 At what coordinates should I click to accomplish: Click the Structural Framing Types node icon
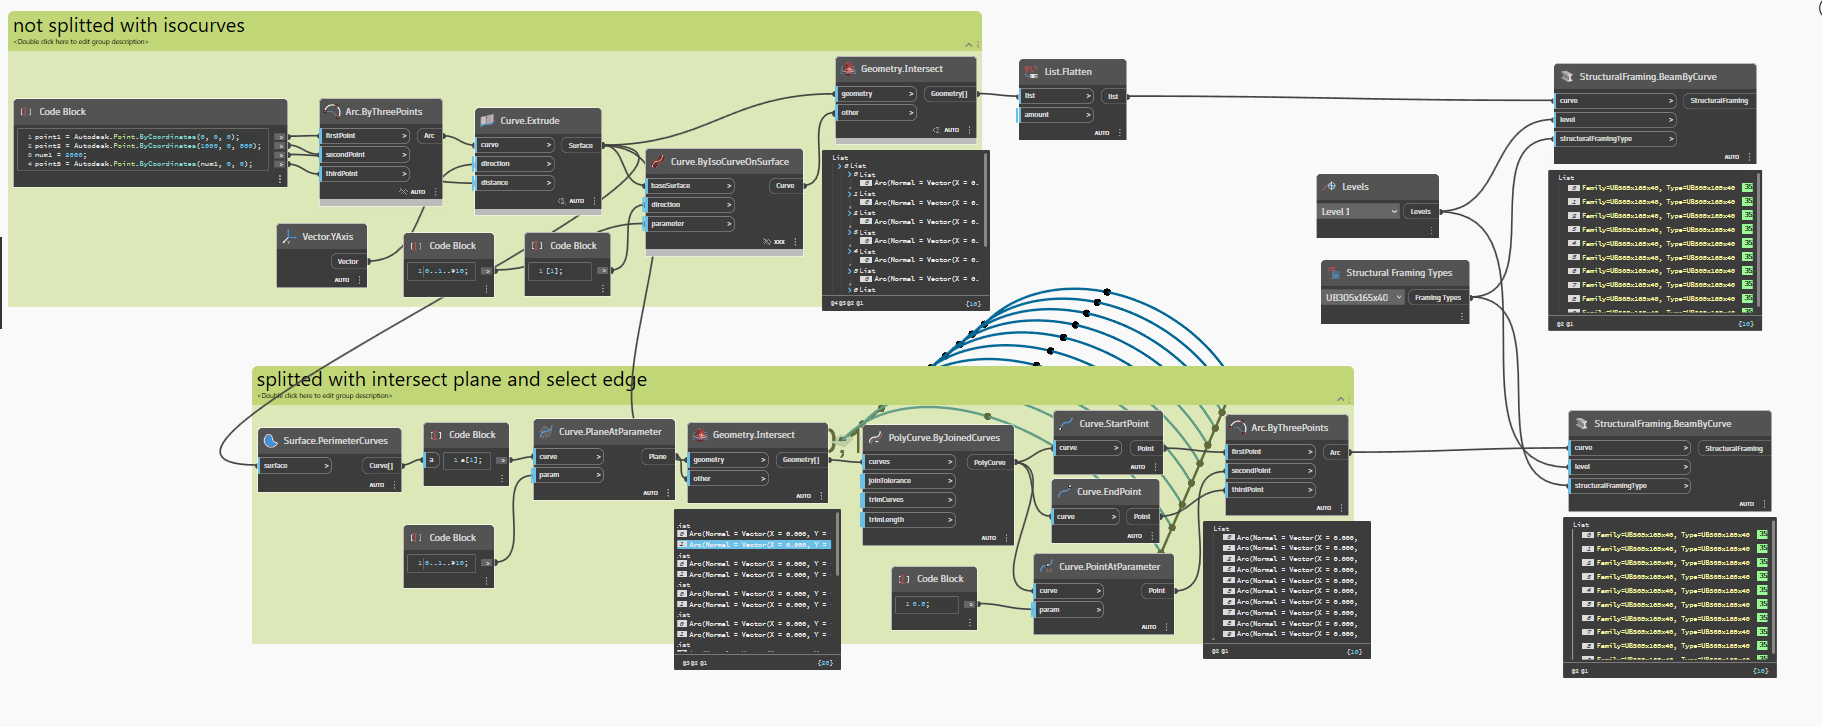tap(1334, 272)
